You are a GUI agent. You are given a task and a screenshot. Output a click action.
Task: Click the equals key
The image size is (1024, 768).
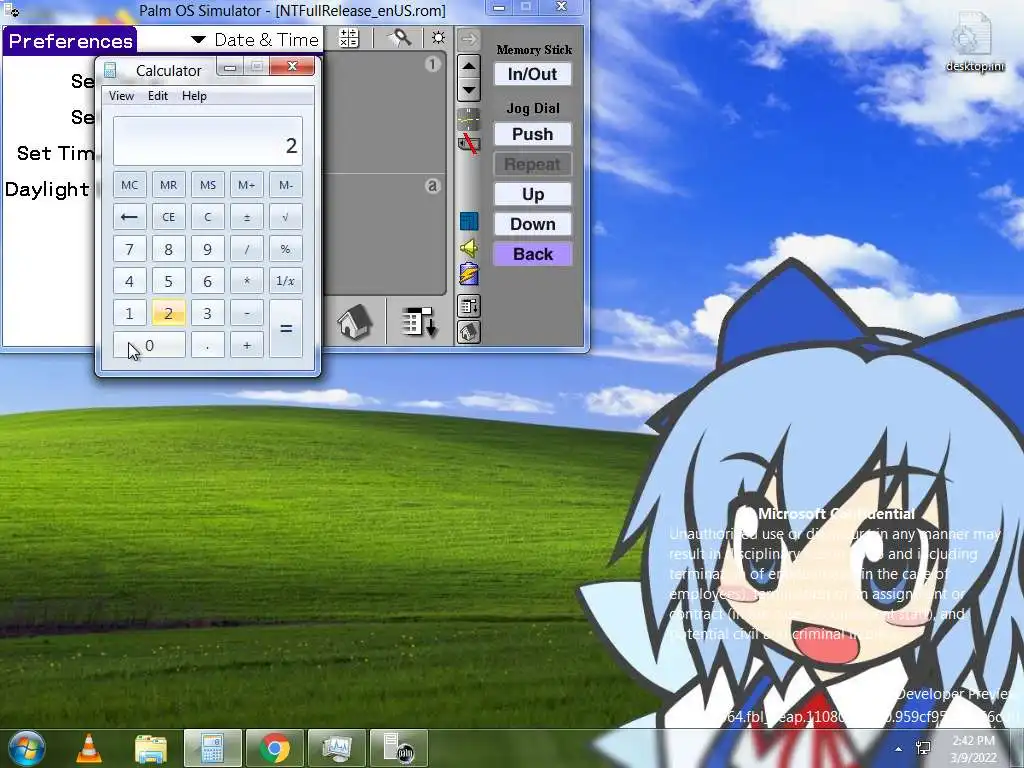click(286, 328)
